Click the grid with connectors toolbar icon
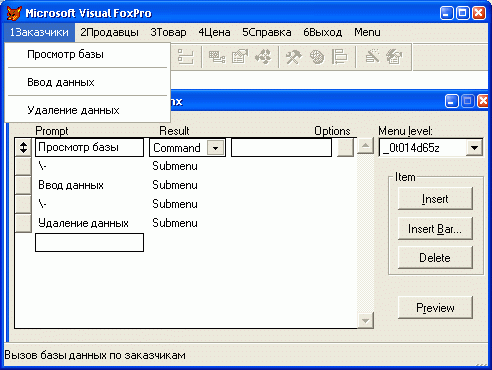 click(x=217, y=57)
